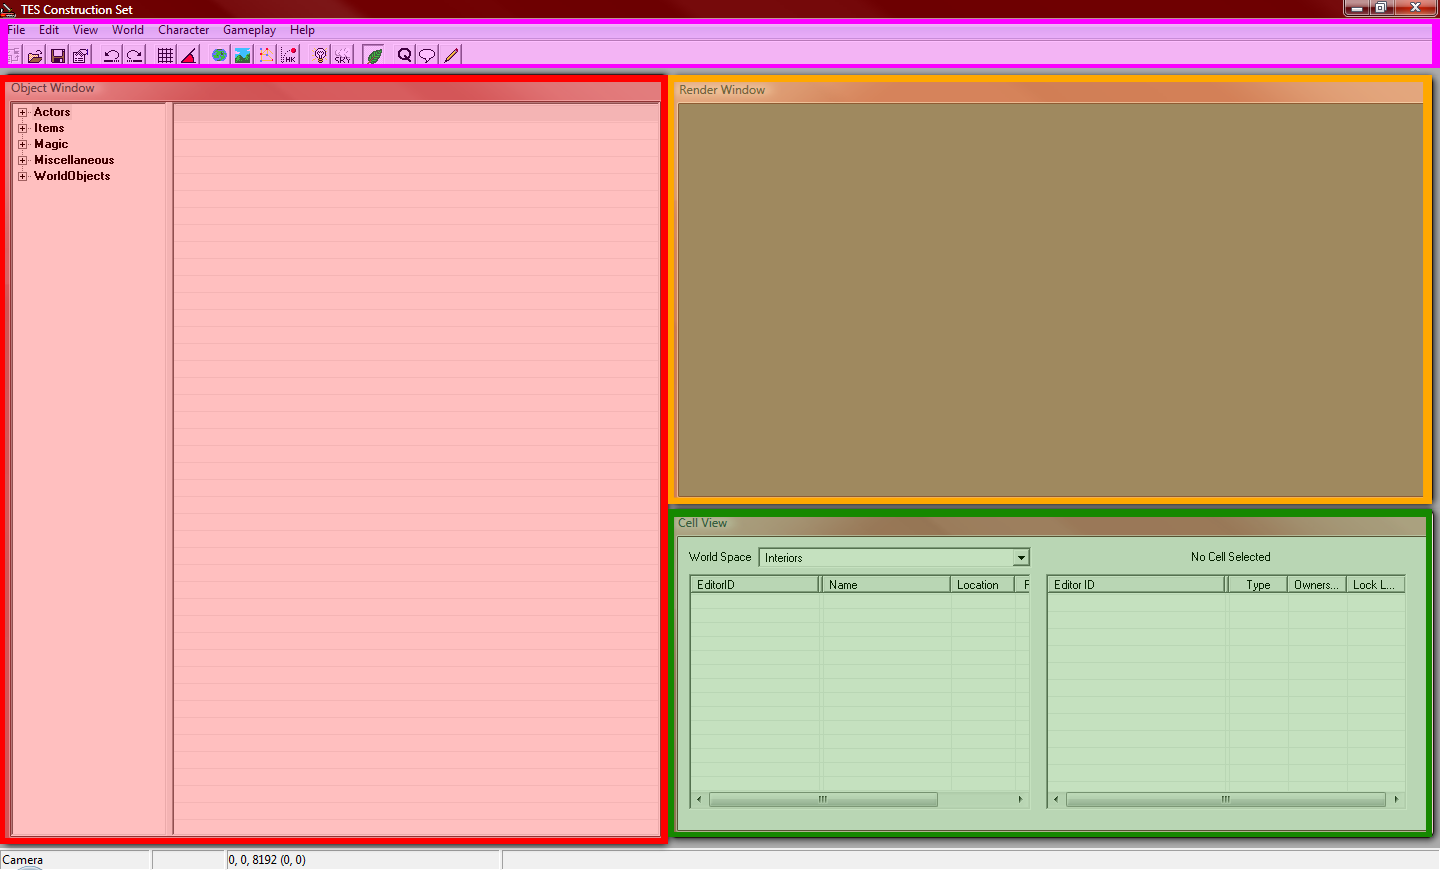Viewport: 1440px width, 870px height.
Task: Click the pencil edit icon
Action: pos(452,56)
